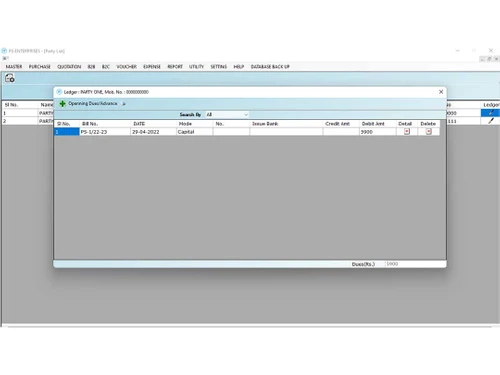
Task: Click the Bill No. column header
Action: [105, 124]
